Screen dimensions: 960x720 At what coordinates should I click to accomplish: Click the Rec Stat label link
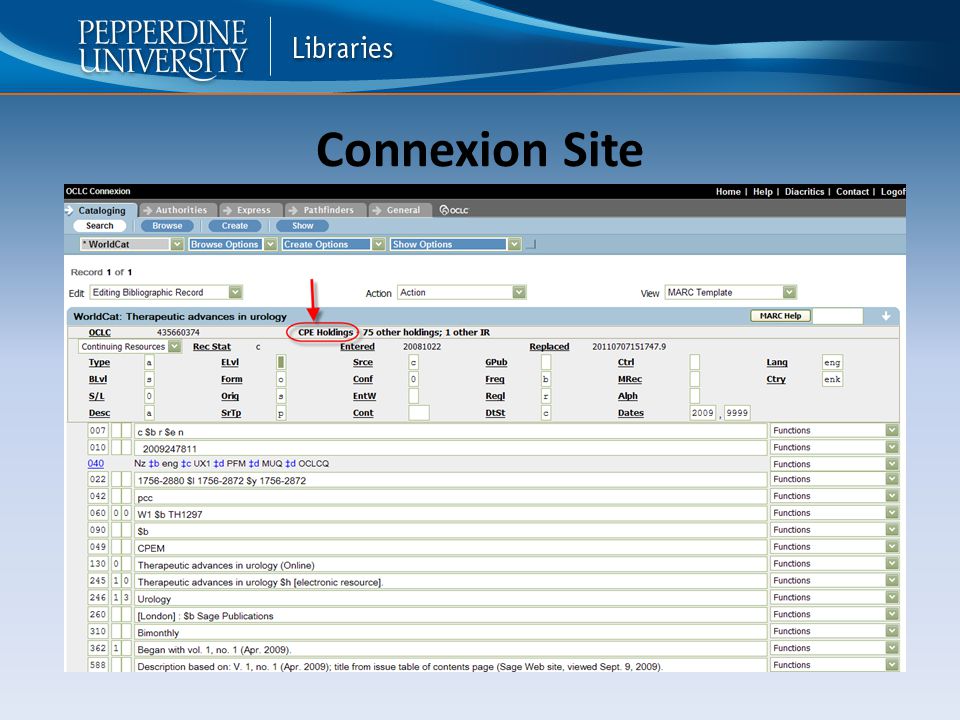(212, 347)
